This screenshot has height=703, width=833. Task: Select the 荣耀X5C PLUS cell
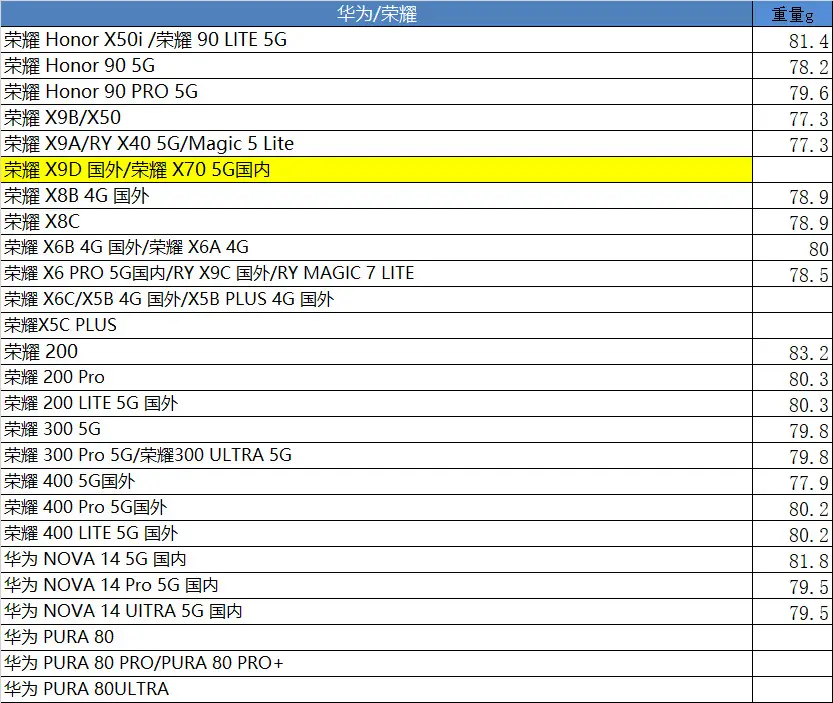(377, 325)
